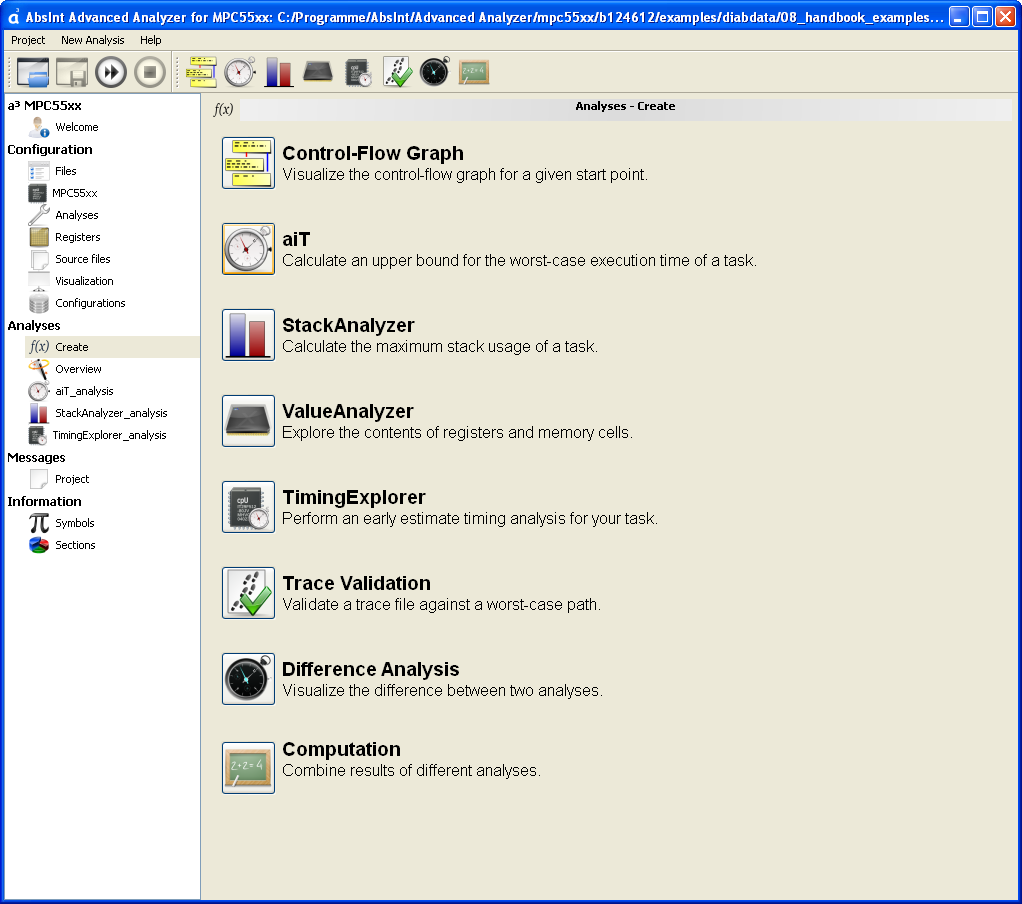Click the large aiT stopwatch icon

(x=248, y=249)
